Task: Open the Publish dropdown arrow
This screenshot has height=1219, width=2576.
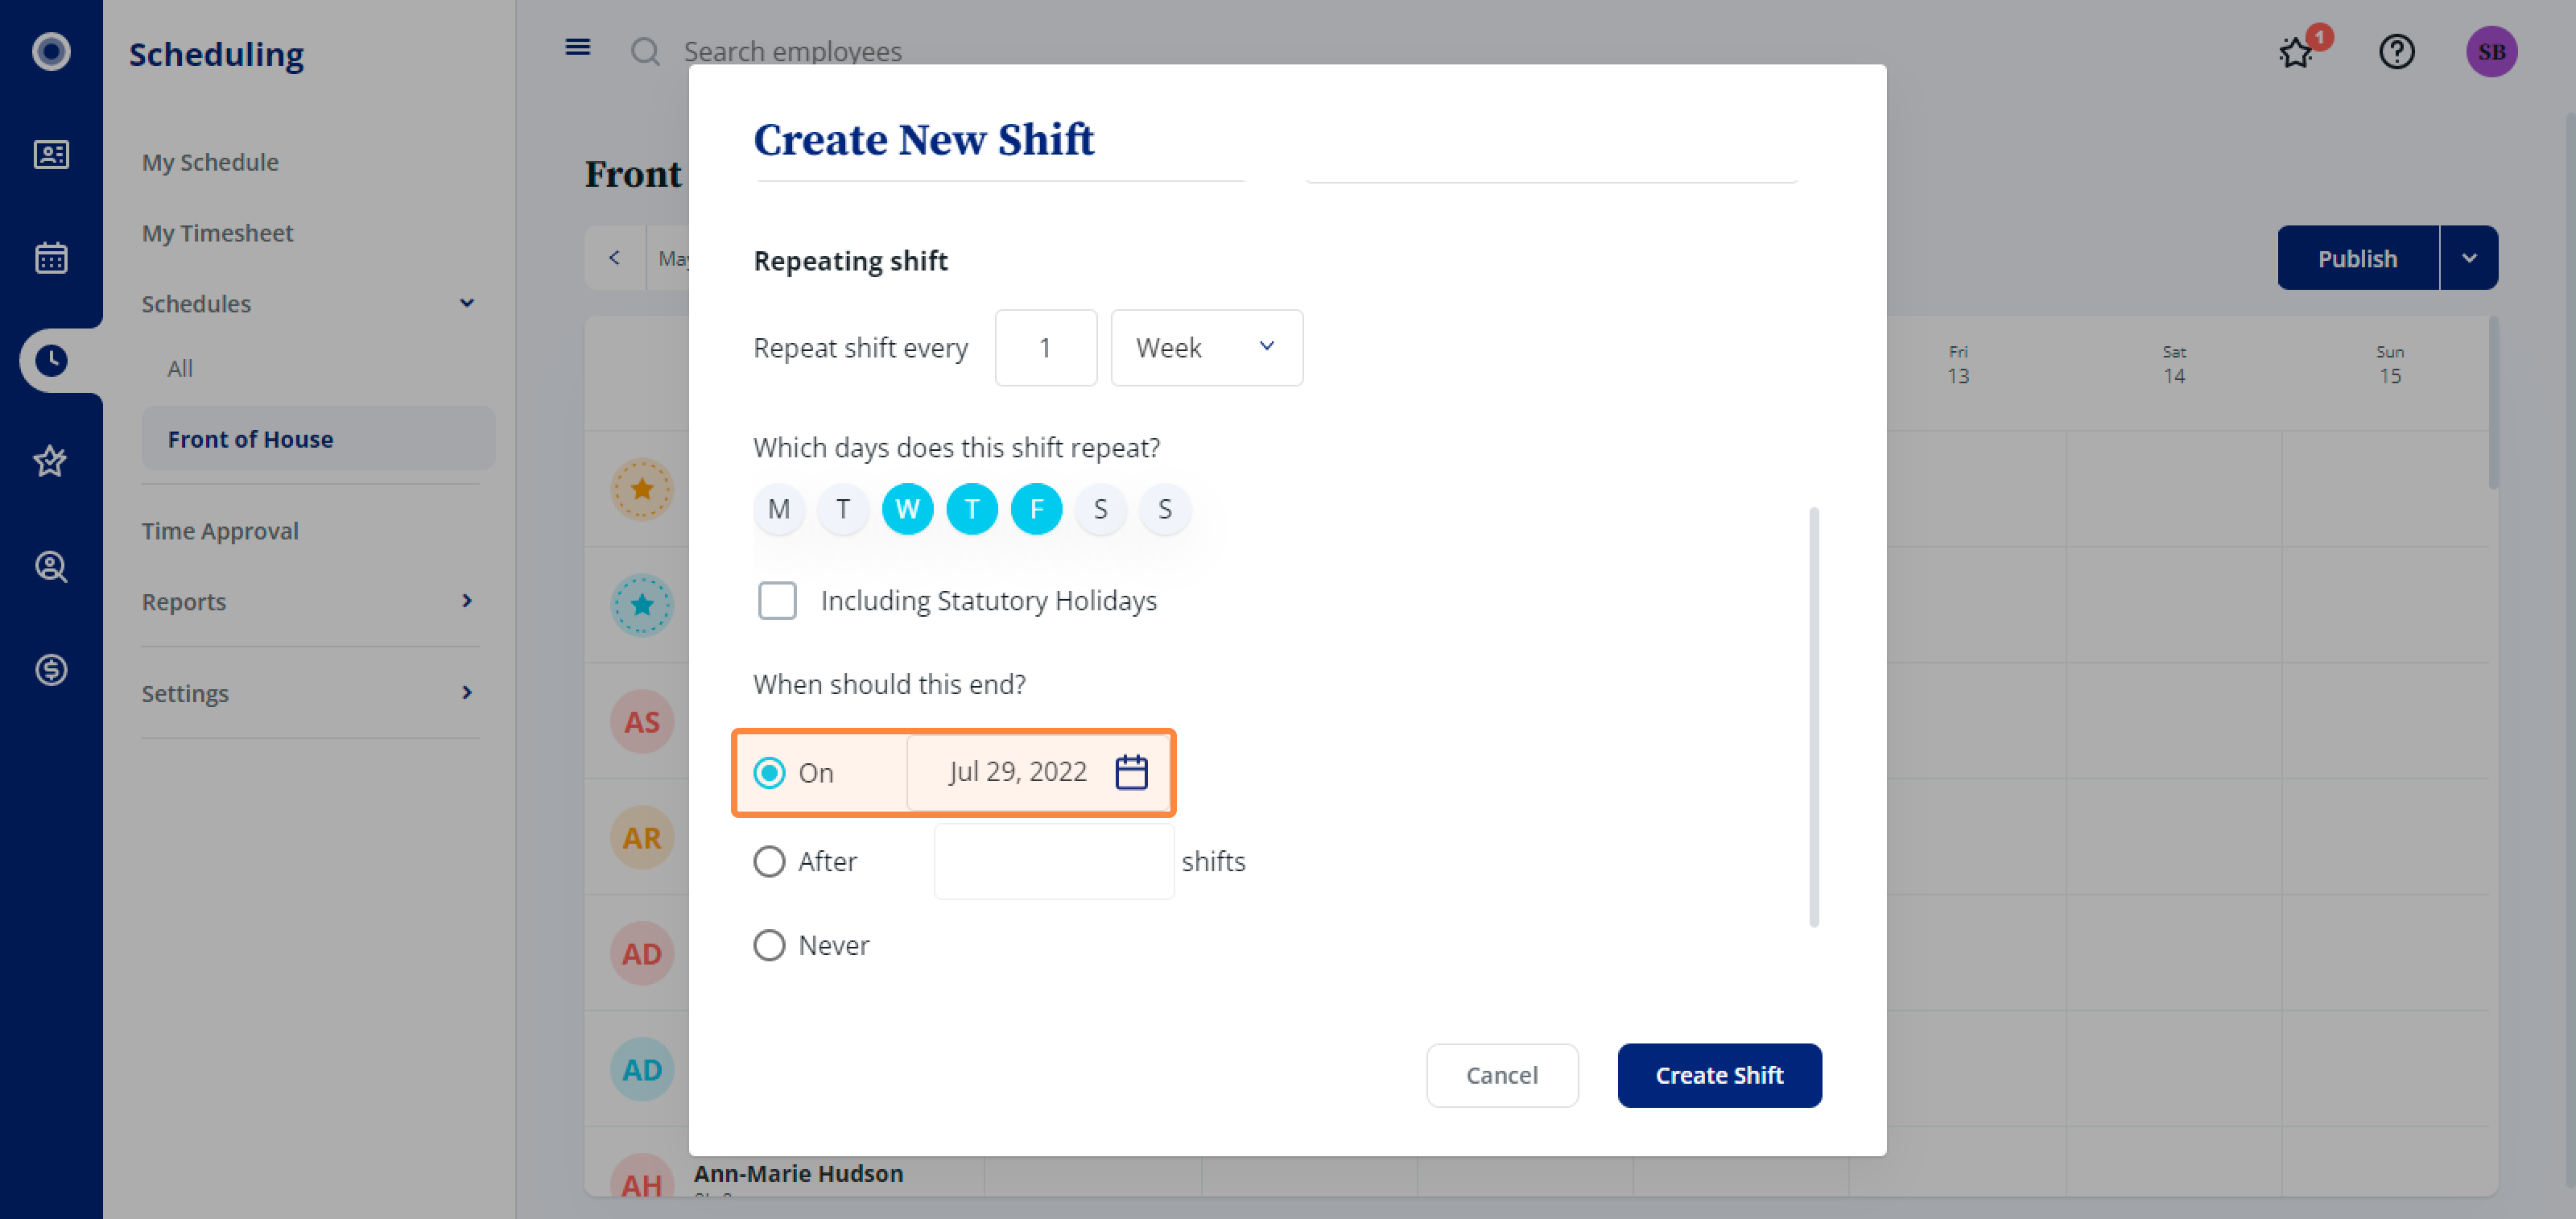Action: pyautogui.click(x=2469, y=258)
